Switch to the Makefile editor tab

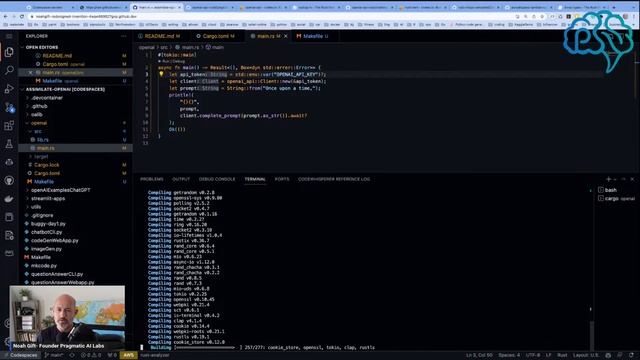pyautogui.click(x=313, y=36)
